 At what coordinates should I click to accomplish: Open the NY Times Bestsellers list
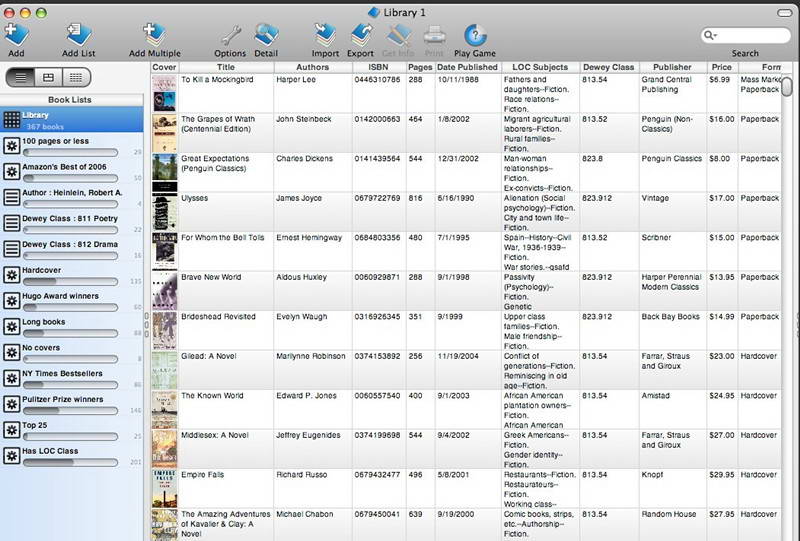coord(71,379)
